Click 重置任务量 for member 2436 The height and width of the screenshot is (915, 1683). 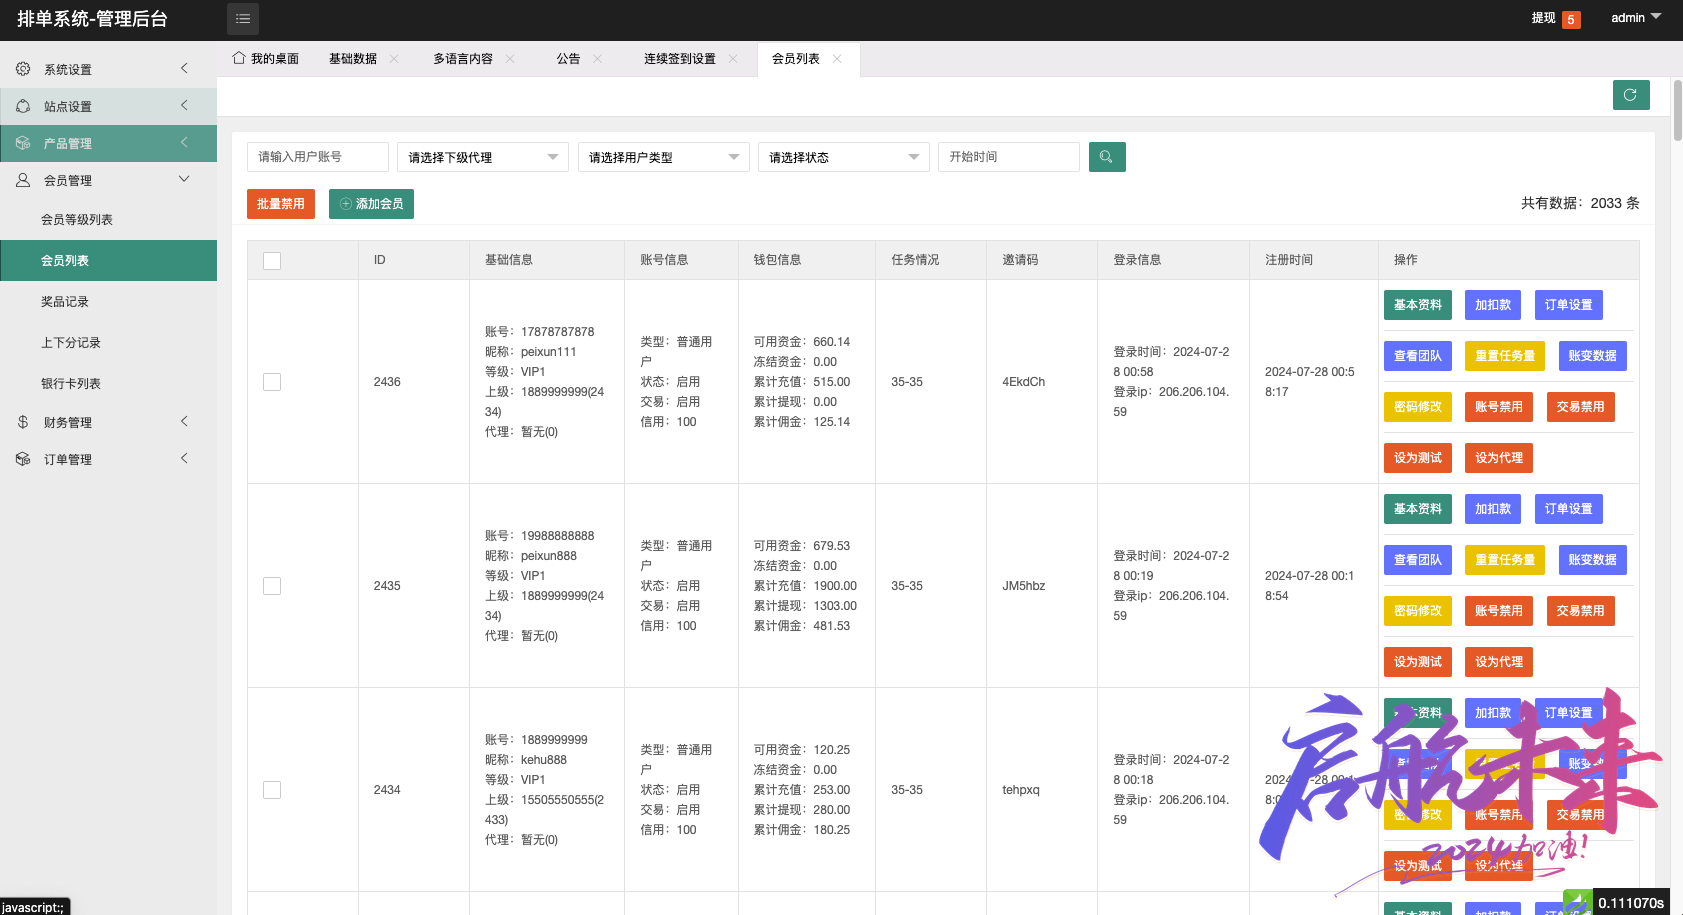point(1505,356)
